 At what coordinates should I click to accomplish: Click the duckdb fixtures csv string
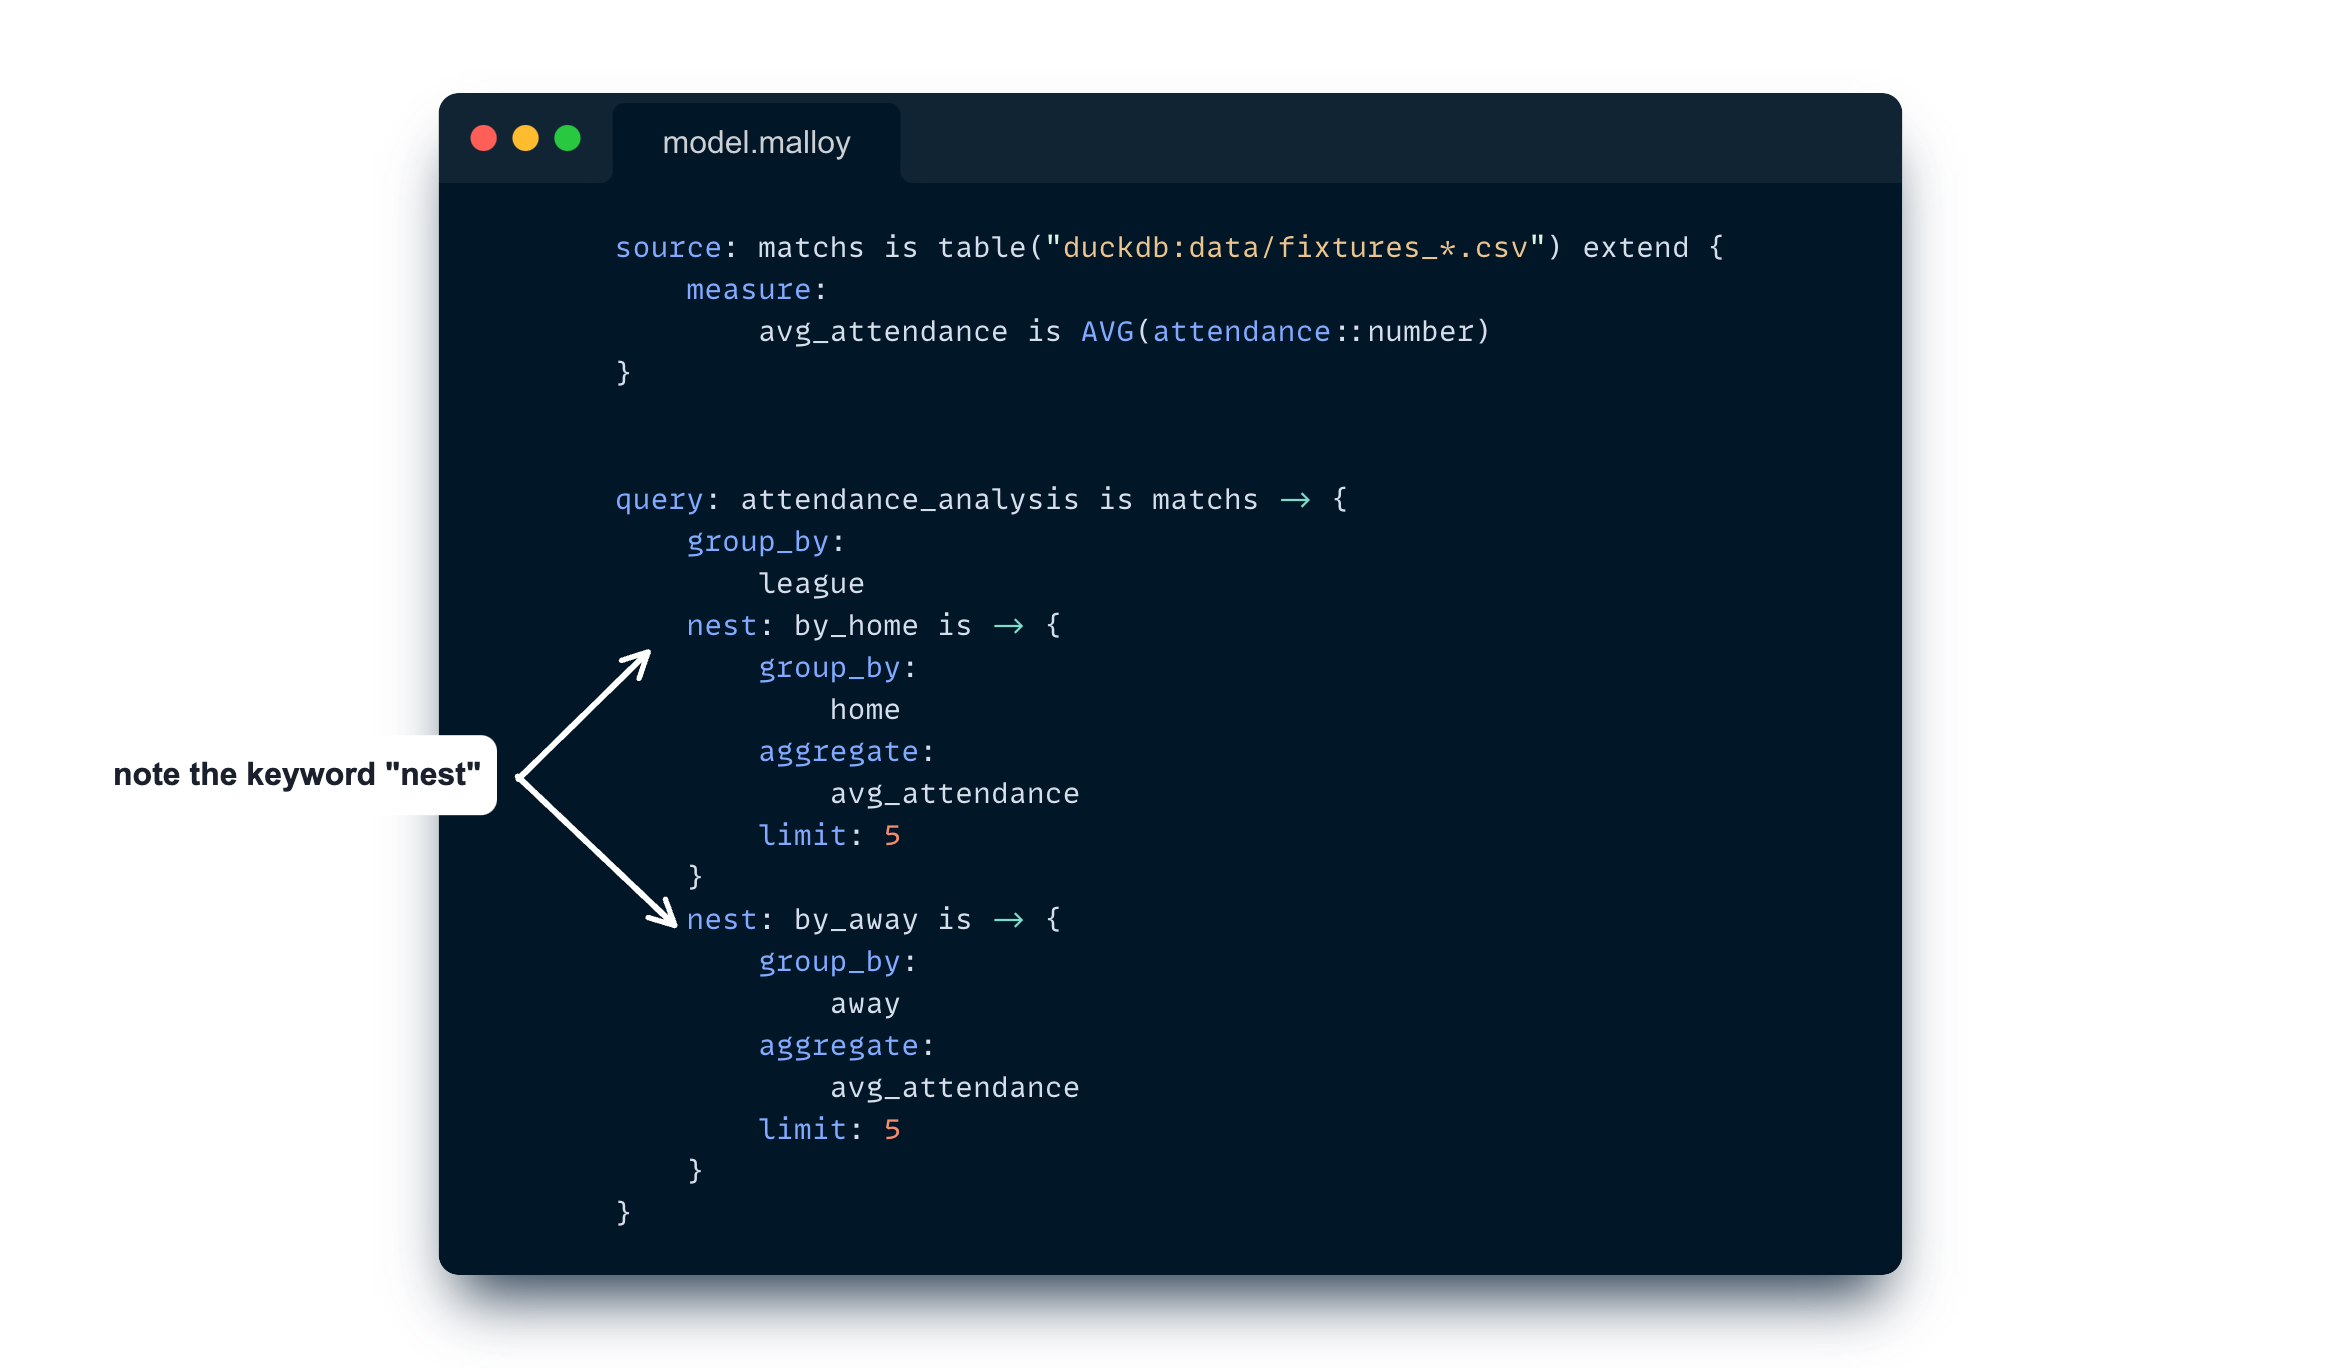click(1295, 248)
